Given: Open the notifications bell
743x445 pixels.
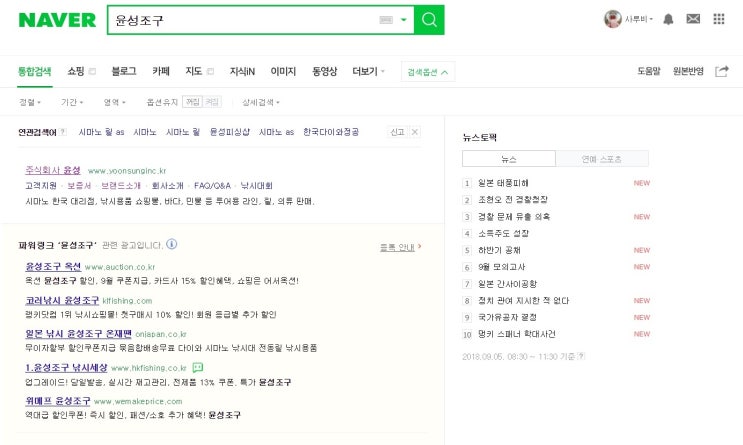Looking at the screenshot, I should pos(668,19).
